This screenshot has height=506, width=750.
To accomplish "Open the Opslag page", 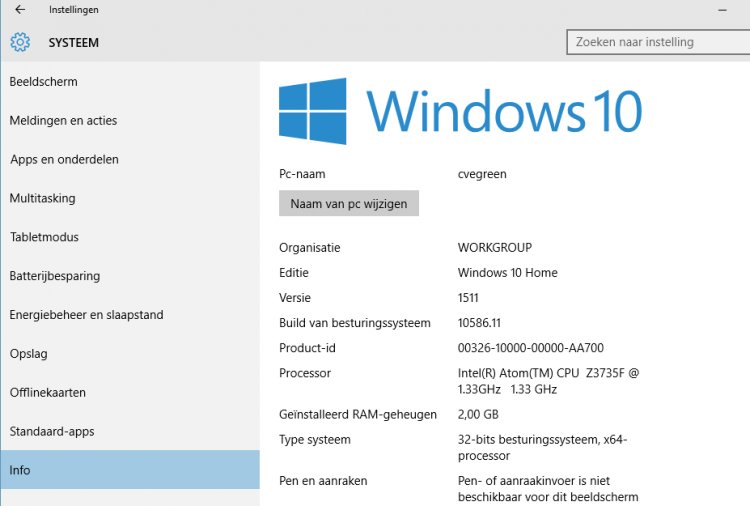I will [x=29, y=354].
